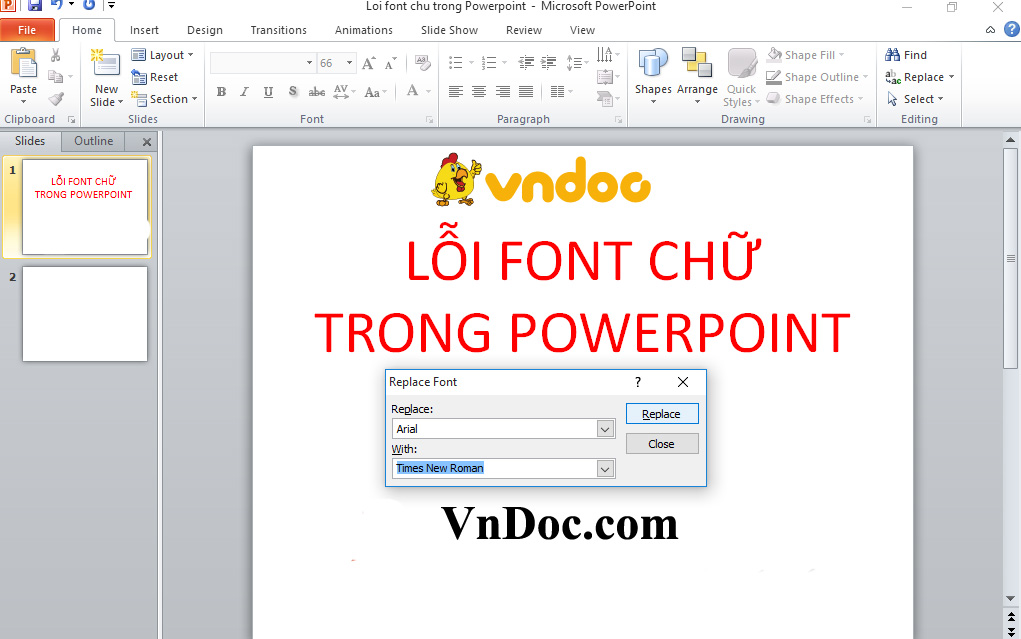This screenshot has height=639, width=1021.
Task: Apply underline to selected text
Action: (x=267, y=91)
